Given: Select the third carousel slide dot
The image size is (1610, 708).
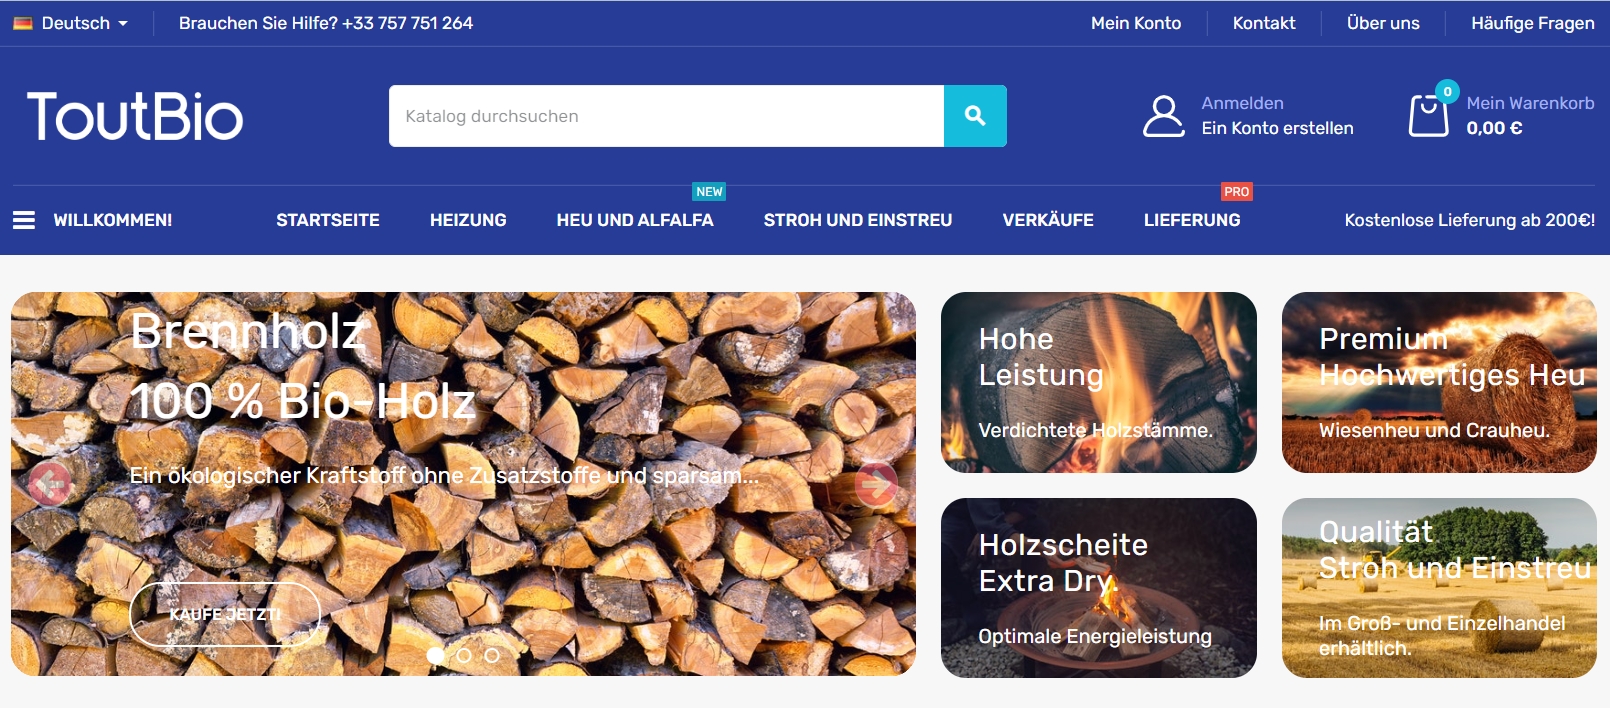Looking at the screenshot, I should coord(492,656).
